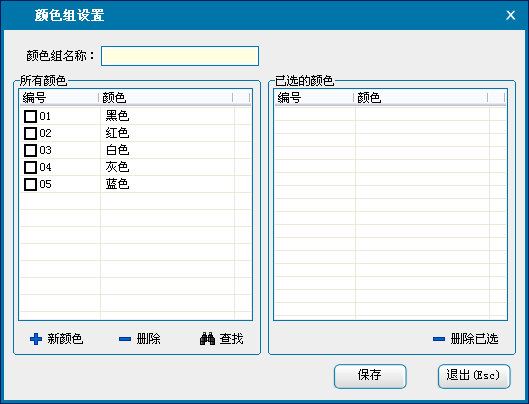Click the 新颜色 button label
Viewport: 529px width, 404px height.
coord(65,339)
